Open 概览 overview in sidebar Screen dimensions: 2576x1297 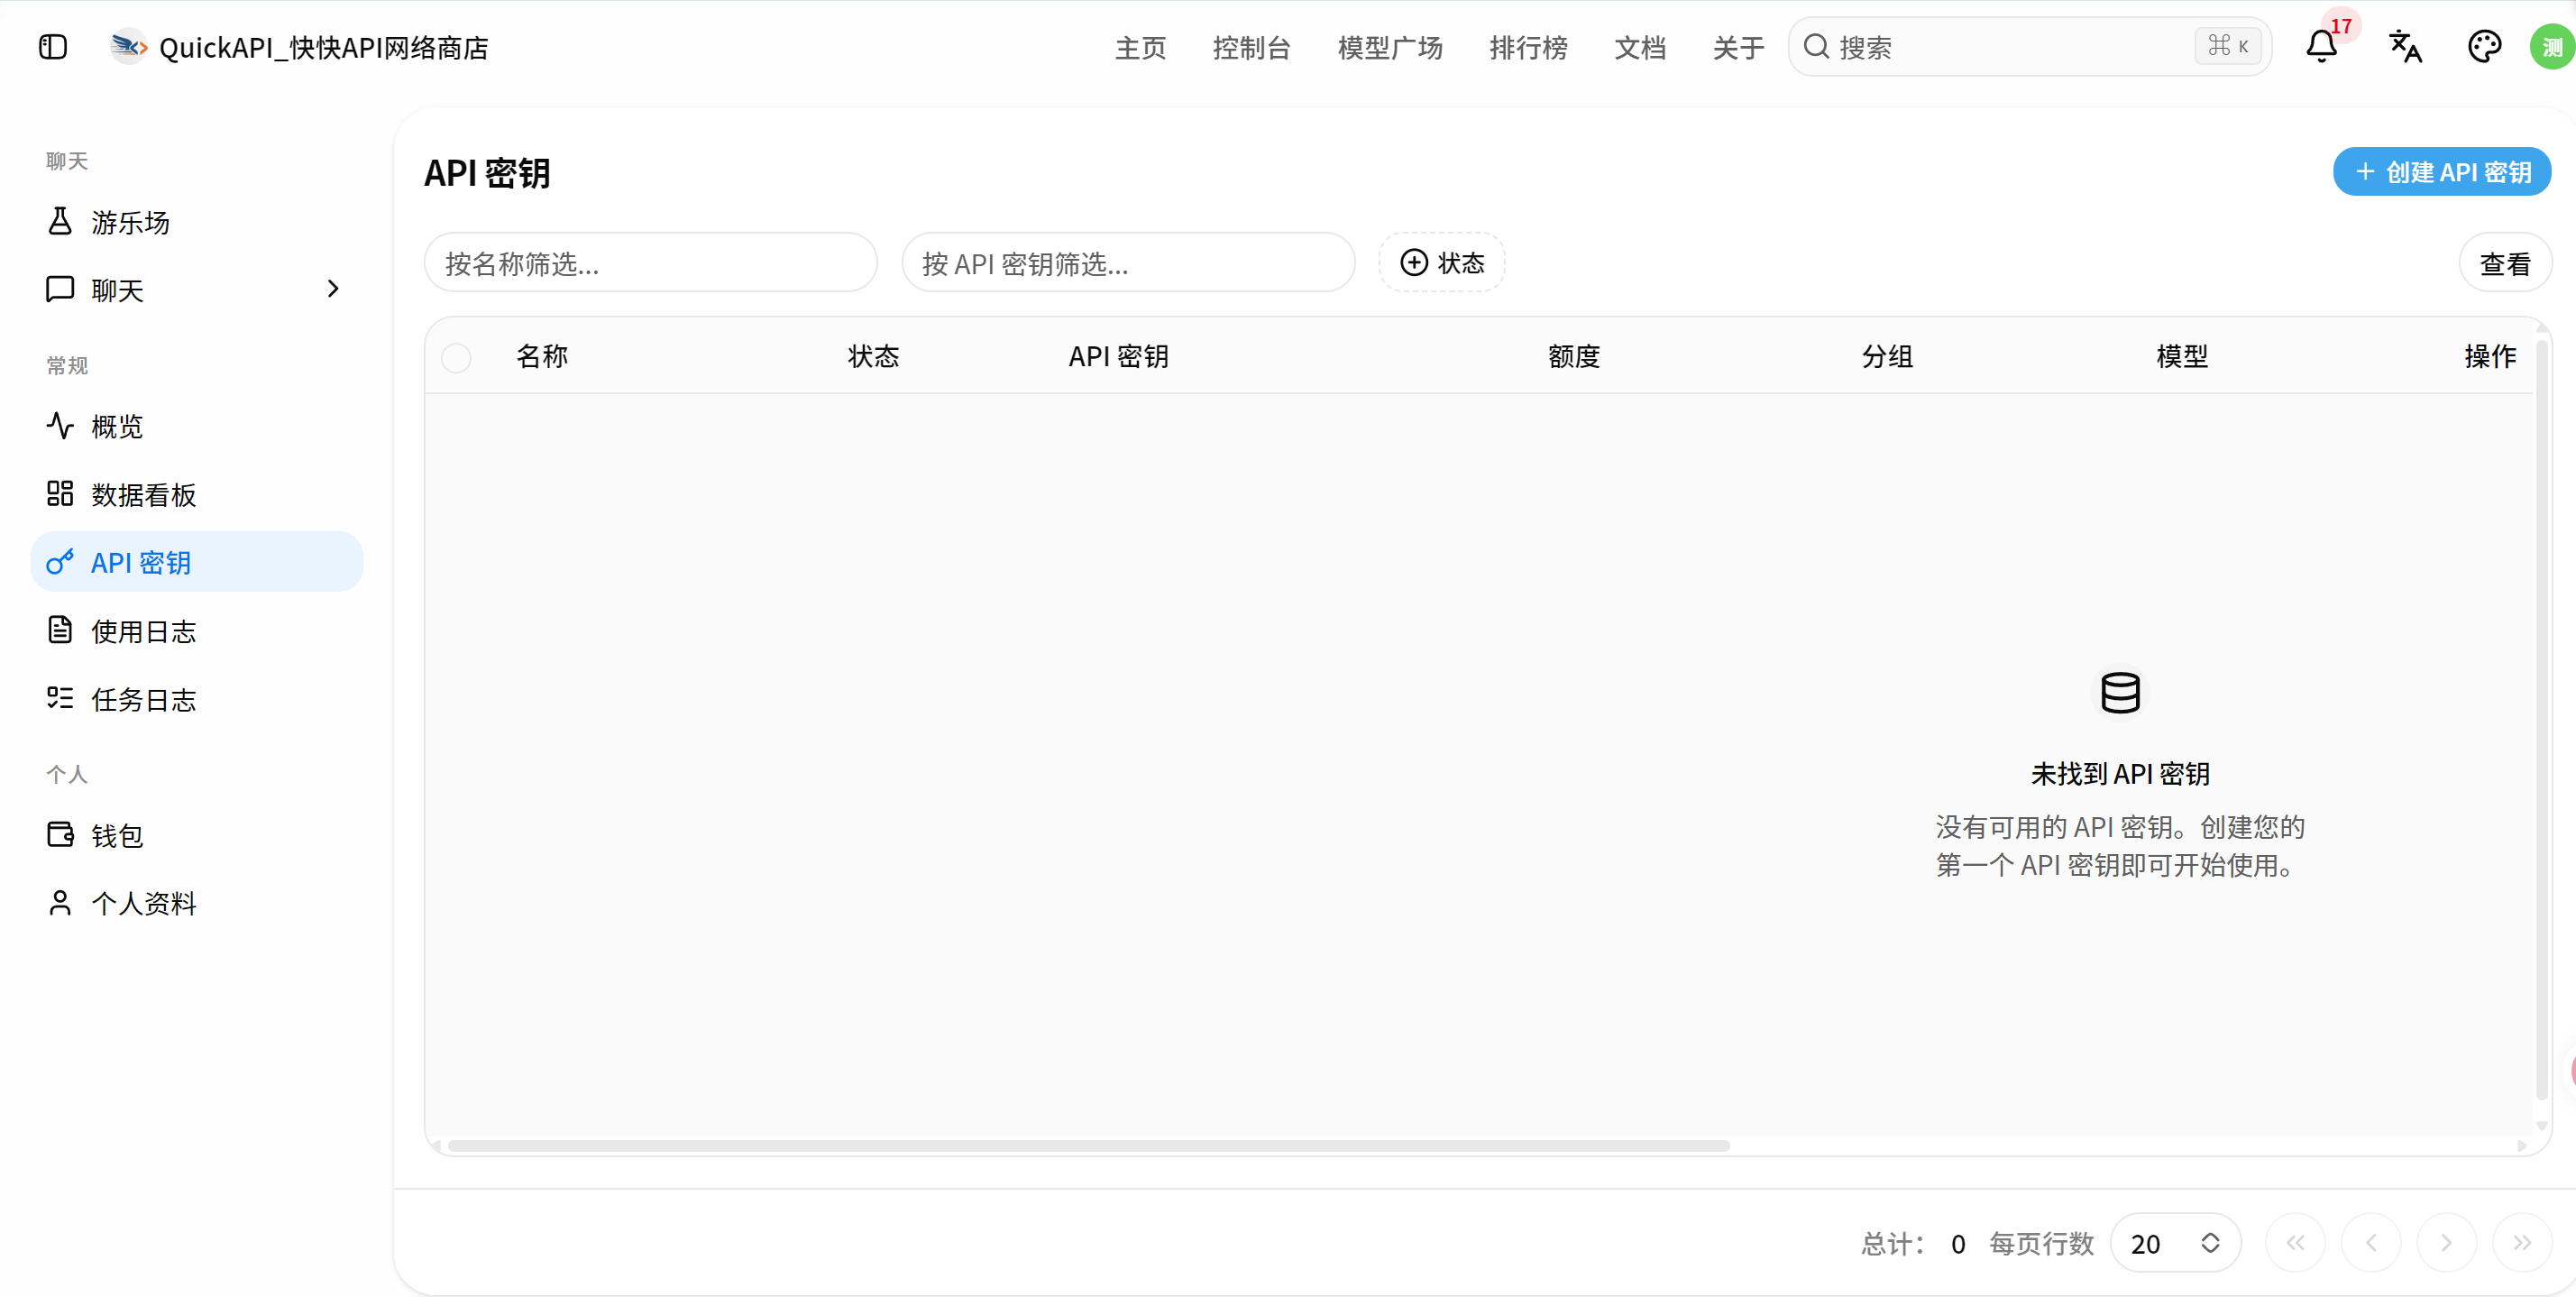(197, 427)
